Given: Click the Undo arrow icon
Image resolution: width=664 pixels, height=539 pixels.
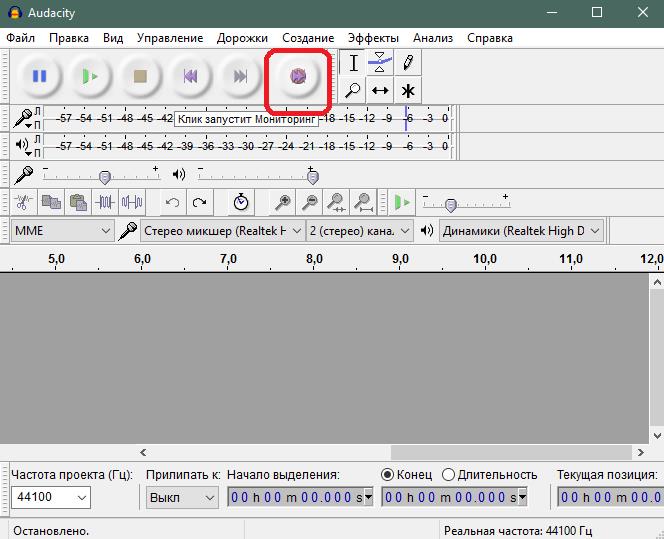Looking at the screenshot, I should coord(172,202).
